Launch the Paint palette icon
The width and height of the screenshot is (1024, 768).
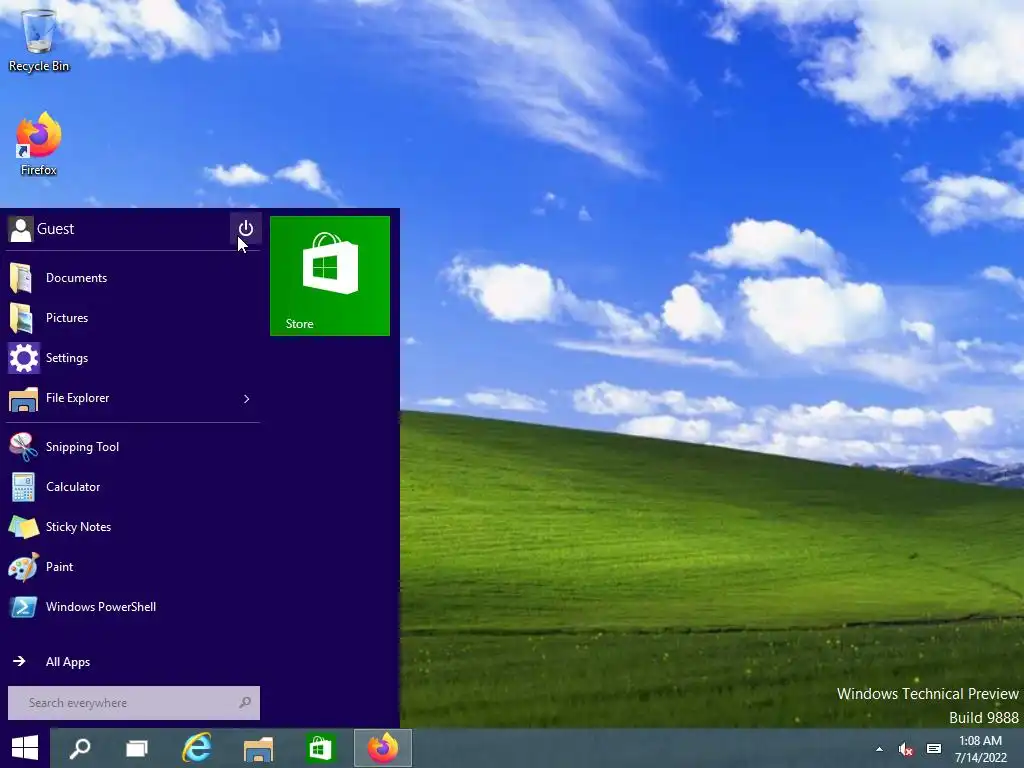coord(24,567)
